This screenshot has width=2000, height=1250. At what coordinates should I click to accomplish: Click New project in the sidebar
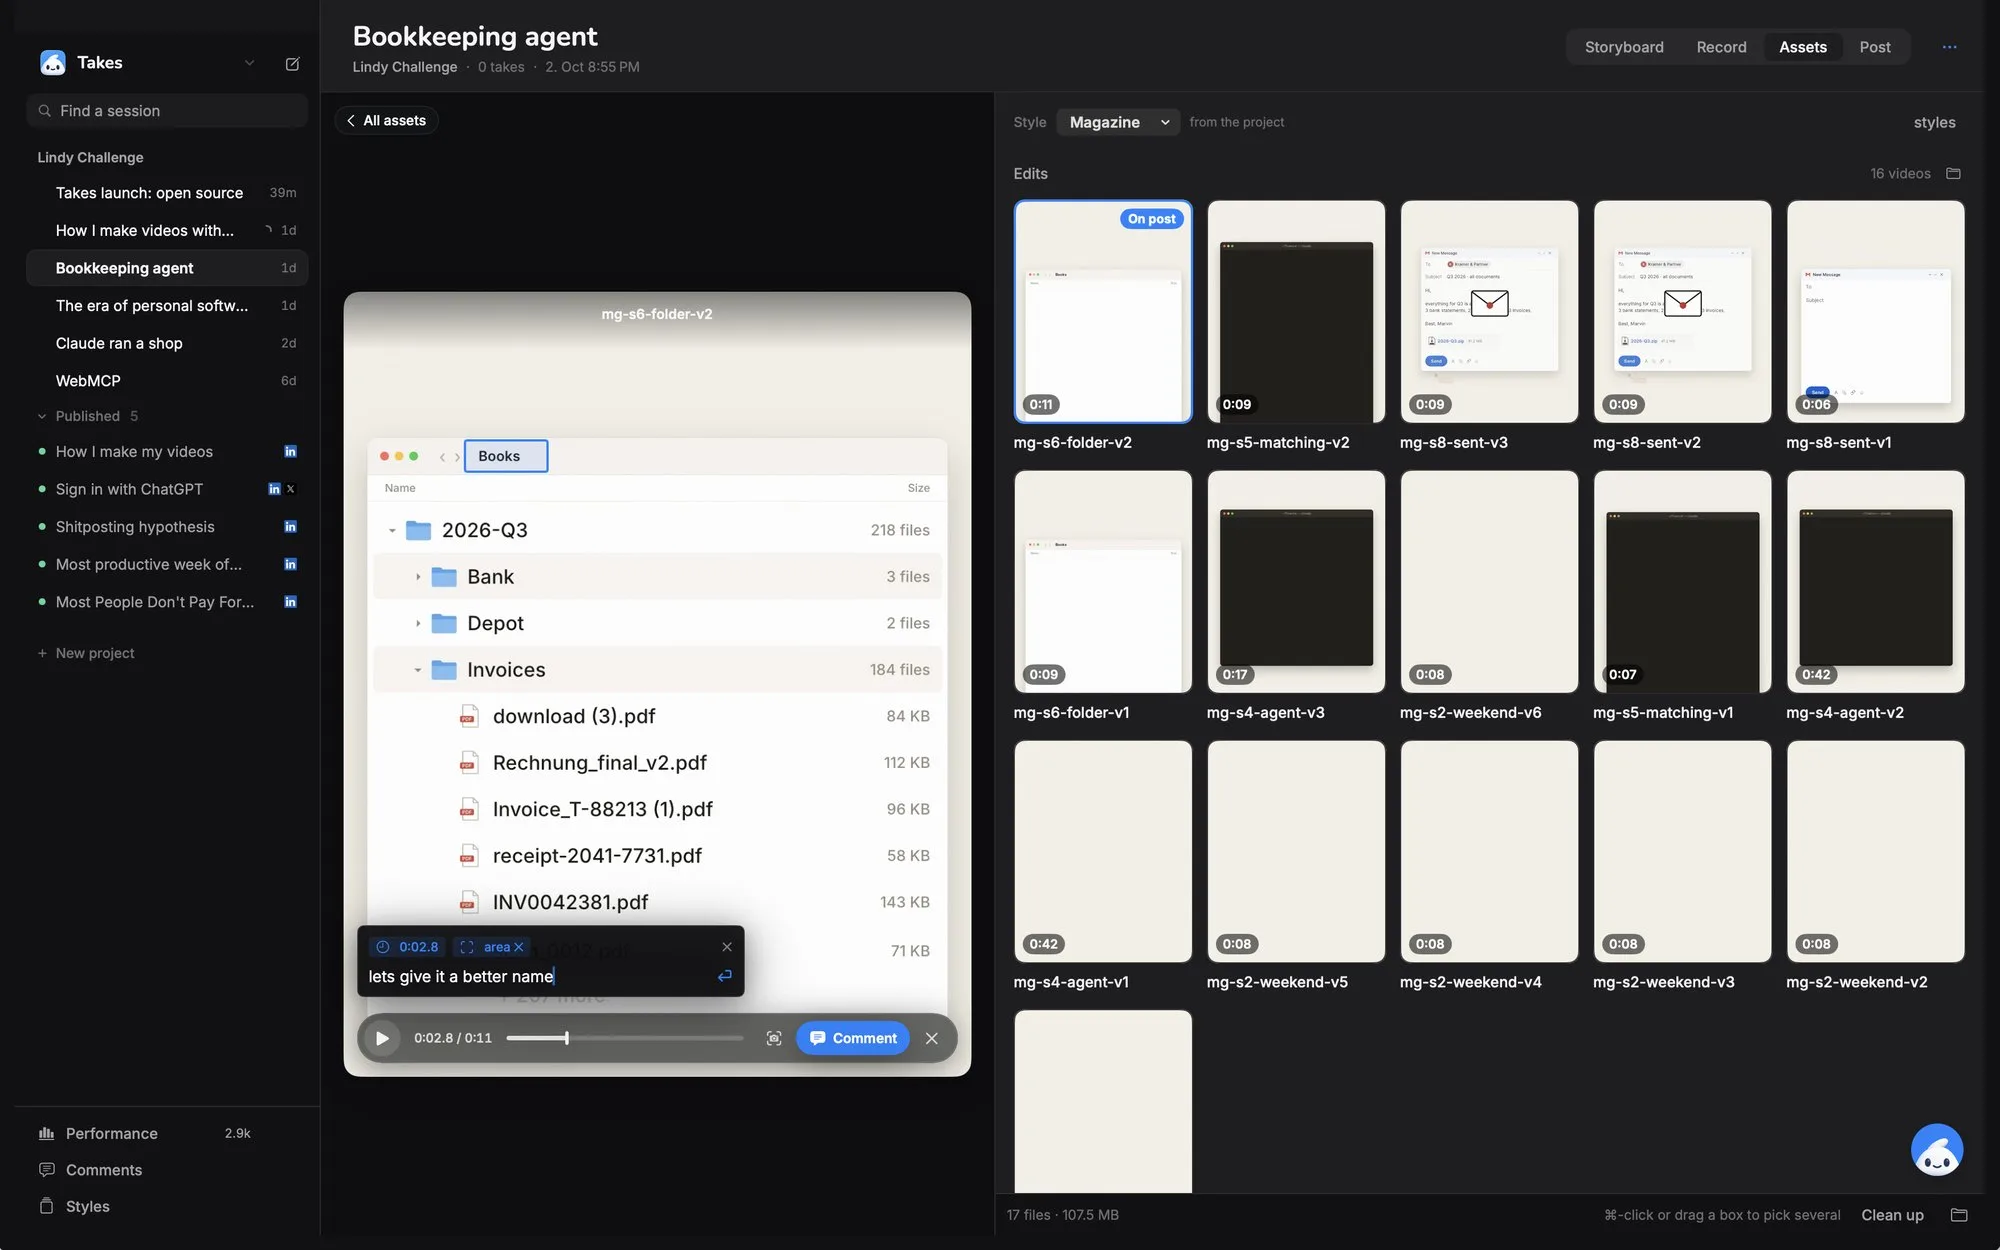[x=86, y=653]
